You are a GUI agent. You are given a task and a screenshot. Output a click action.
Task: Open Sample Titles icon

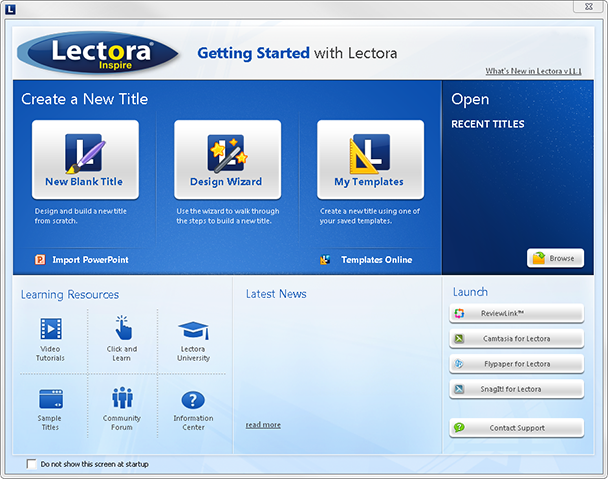click(51, 399)
